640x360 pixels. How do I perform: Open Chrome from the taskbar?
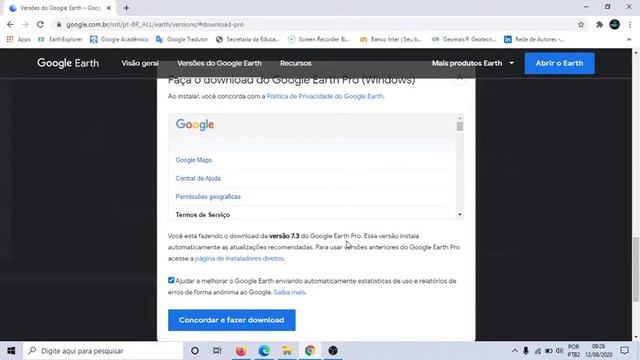tap(310, 351)
